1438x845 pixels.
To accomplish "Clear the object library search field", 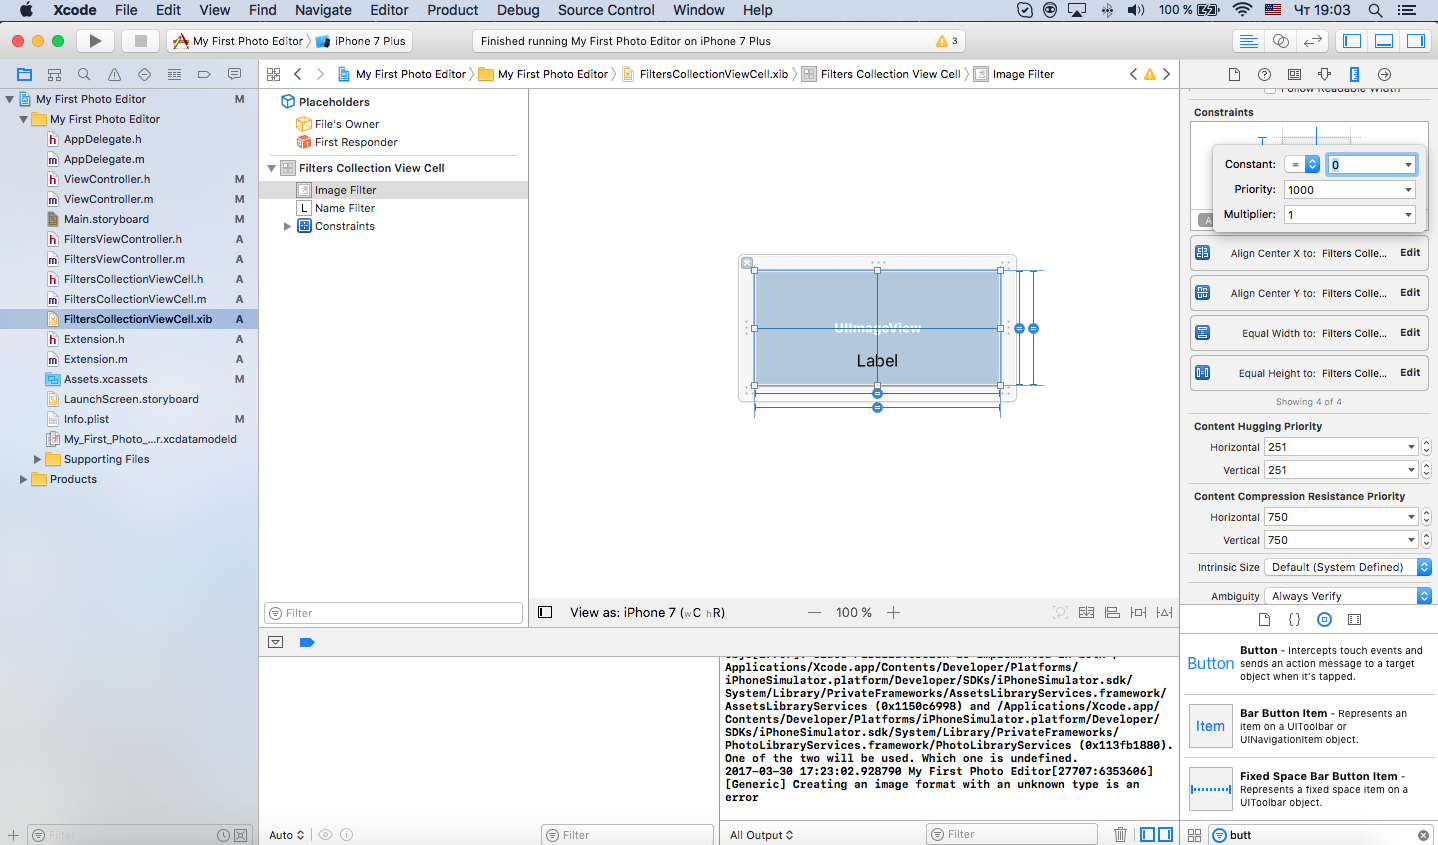I will pyautogui.click(x=1423, y=835).
